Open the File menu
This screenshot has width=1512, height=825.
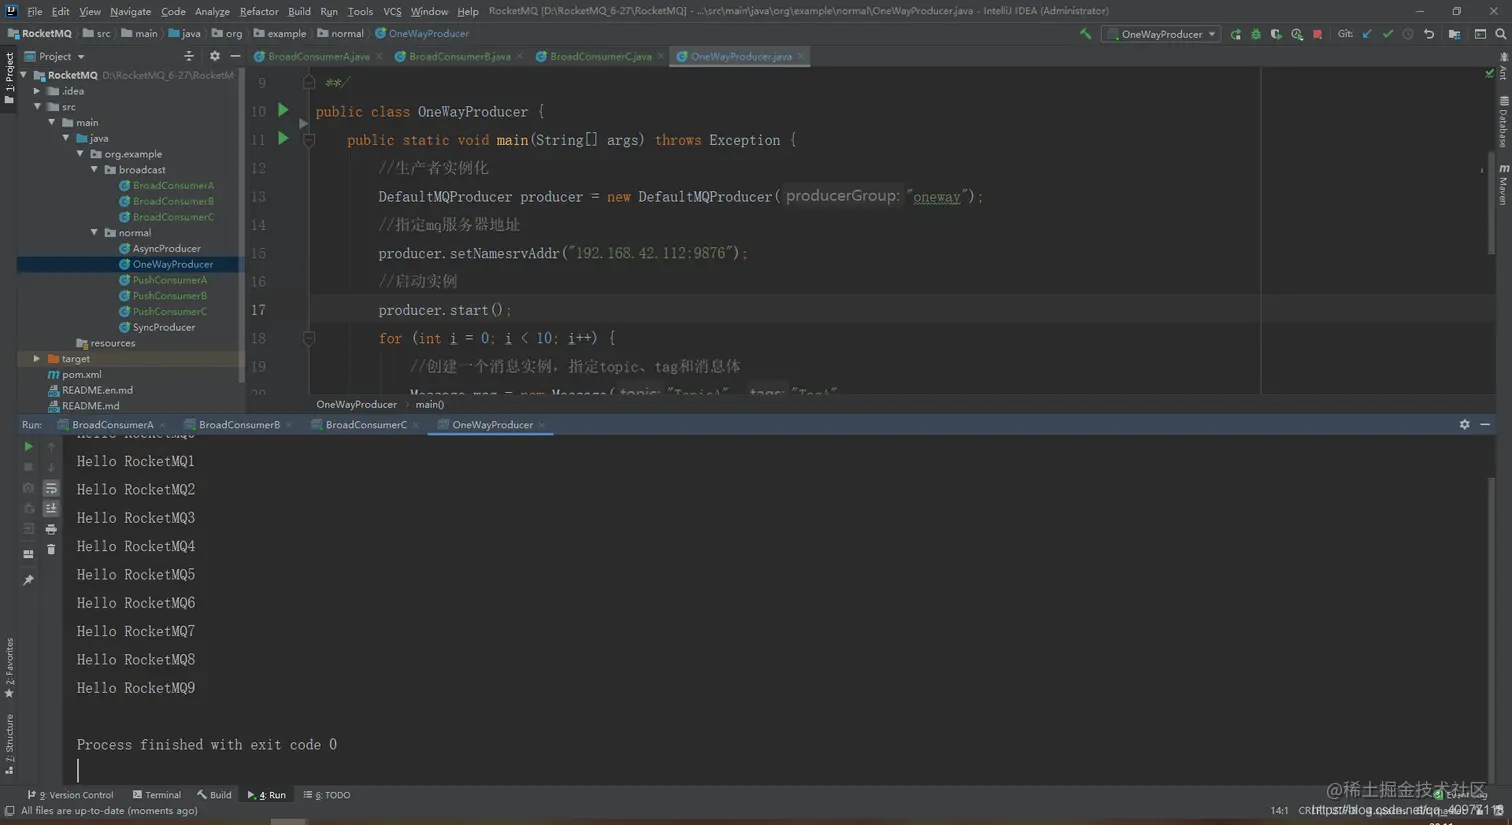(35, 11)
